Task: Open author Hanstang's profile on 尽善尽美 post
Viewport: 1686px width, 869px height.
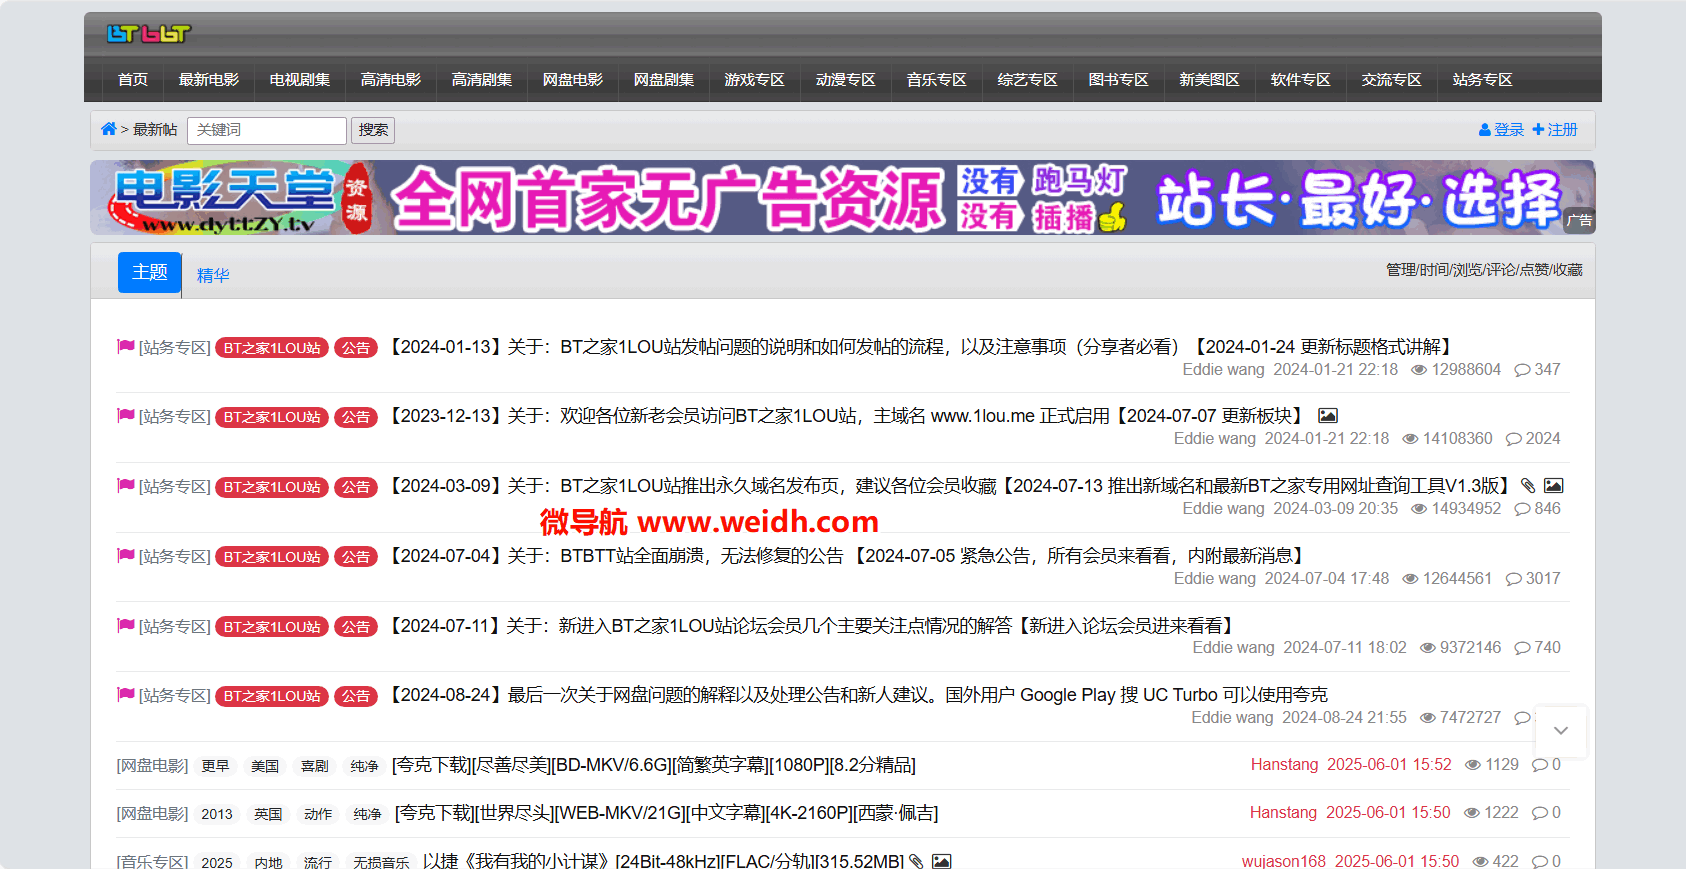Action: [1284, 765]
